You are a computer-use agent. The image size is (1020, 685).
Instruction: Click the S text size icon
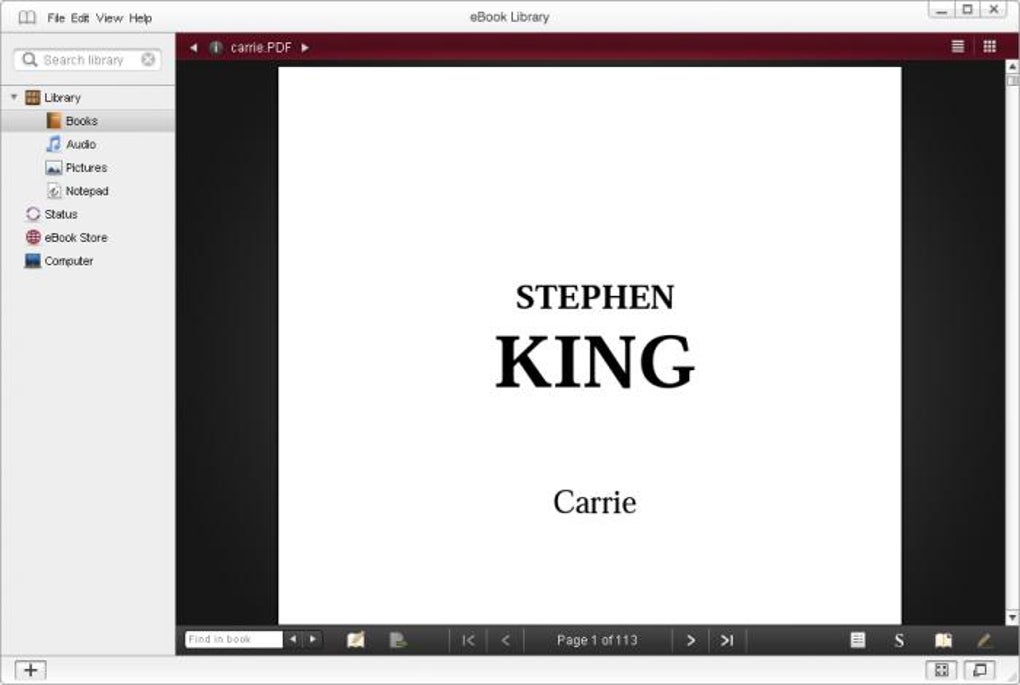pos(899,641)
